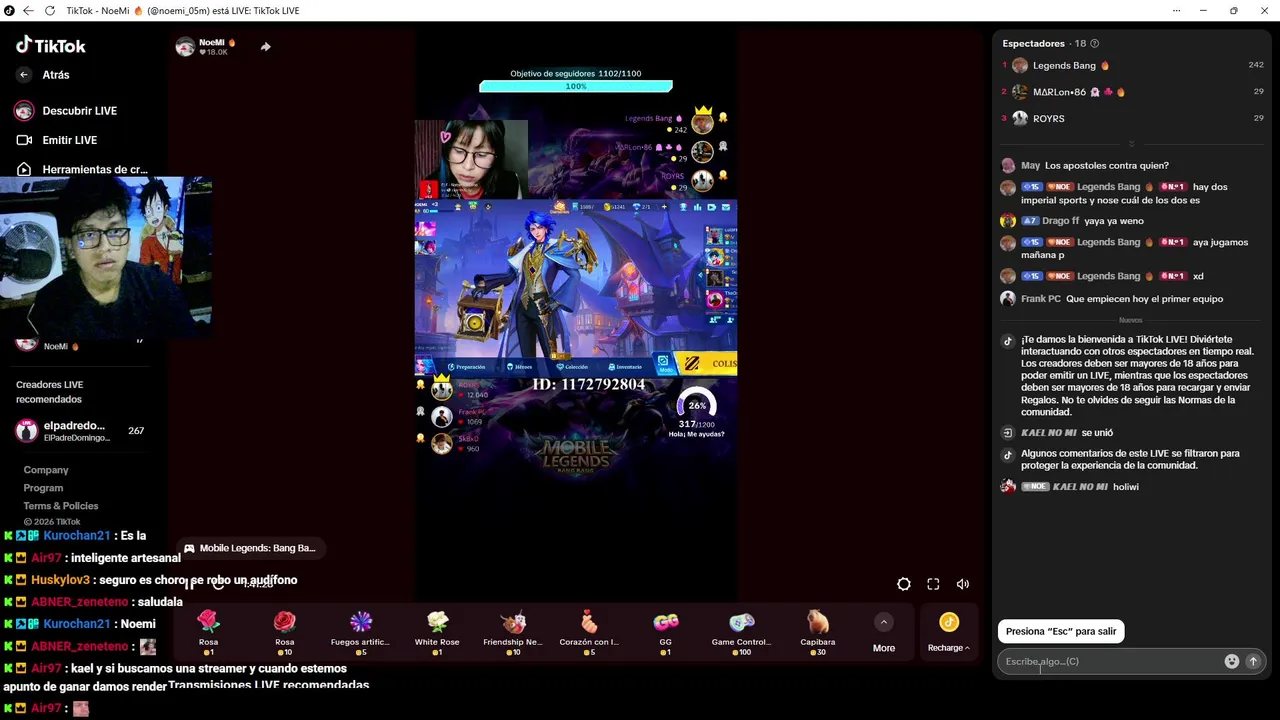Send the Rosa gift costing 10 coins
Viewport: 1280px width, 720px height.
[x=285, y=632]
